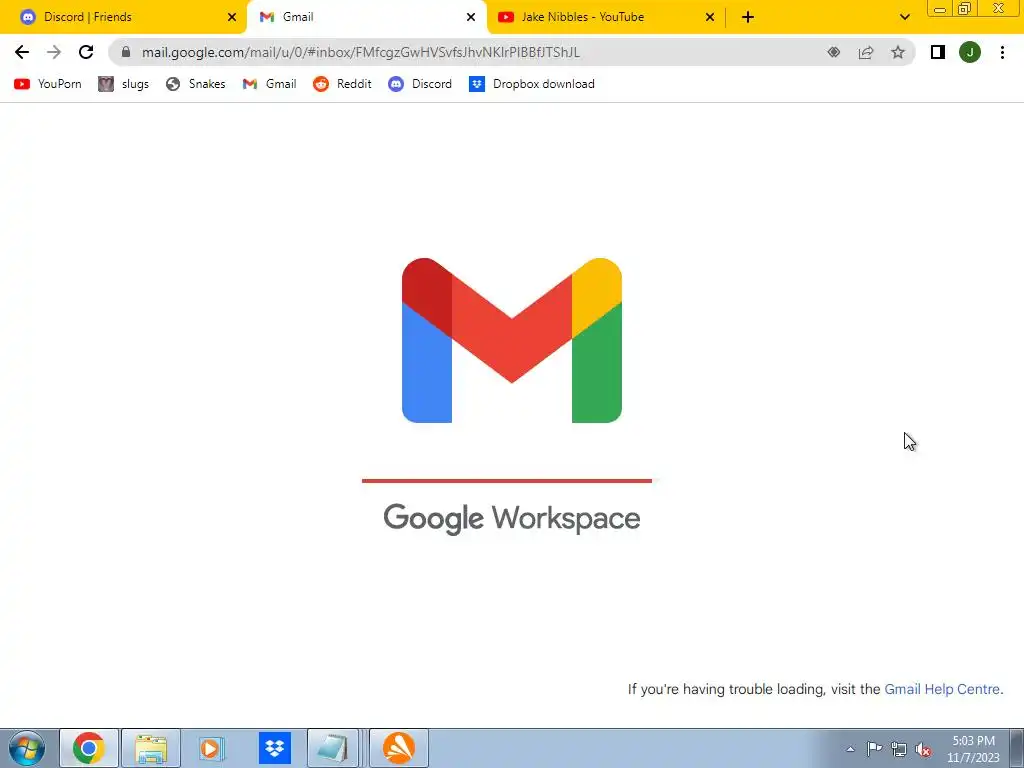Open Dropbox from the taskbar
The height and width of the screenshot is (768, 1024).
coord(274,748)
